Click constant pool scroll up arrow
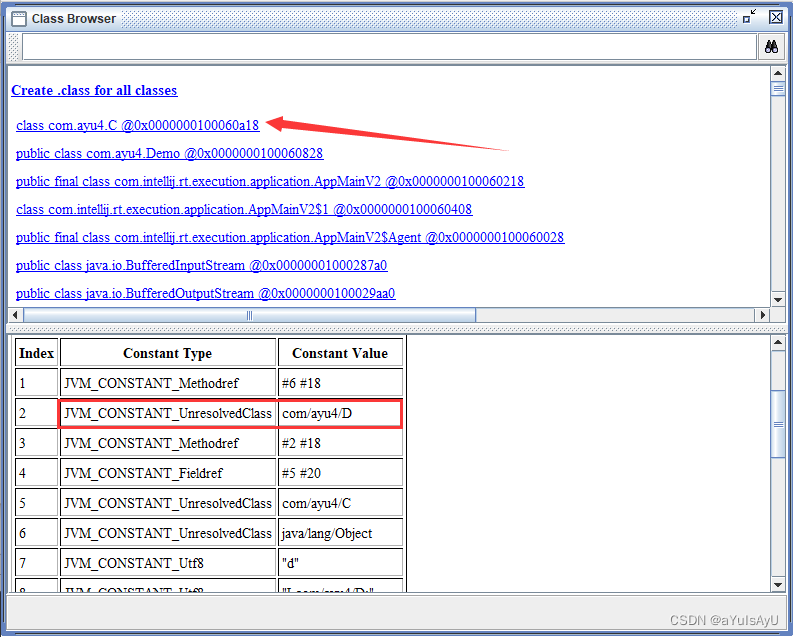This screenshot has height=637, width=793. pos(778,343)
